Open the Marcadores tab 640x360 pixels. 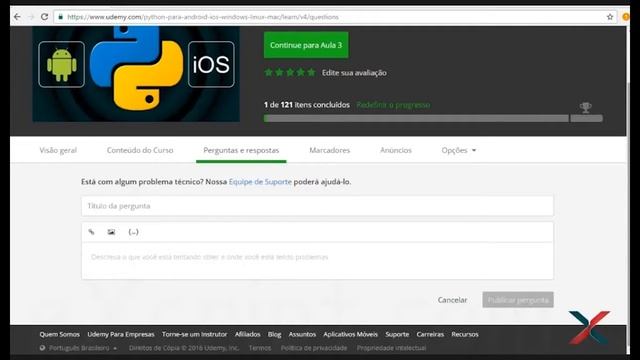tap(330, 150)
